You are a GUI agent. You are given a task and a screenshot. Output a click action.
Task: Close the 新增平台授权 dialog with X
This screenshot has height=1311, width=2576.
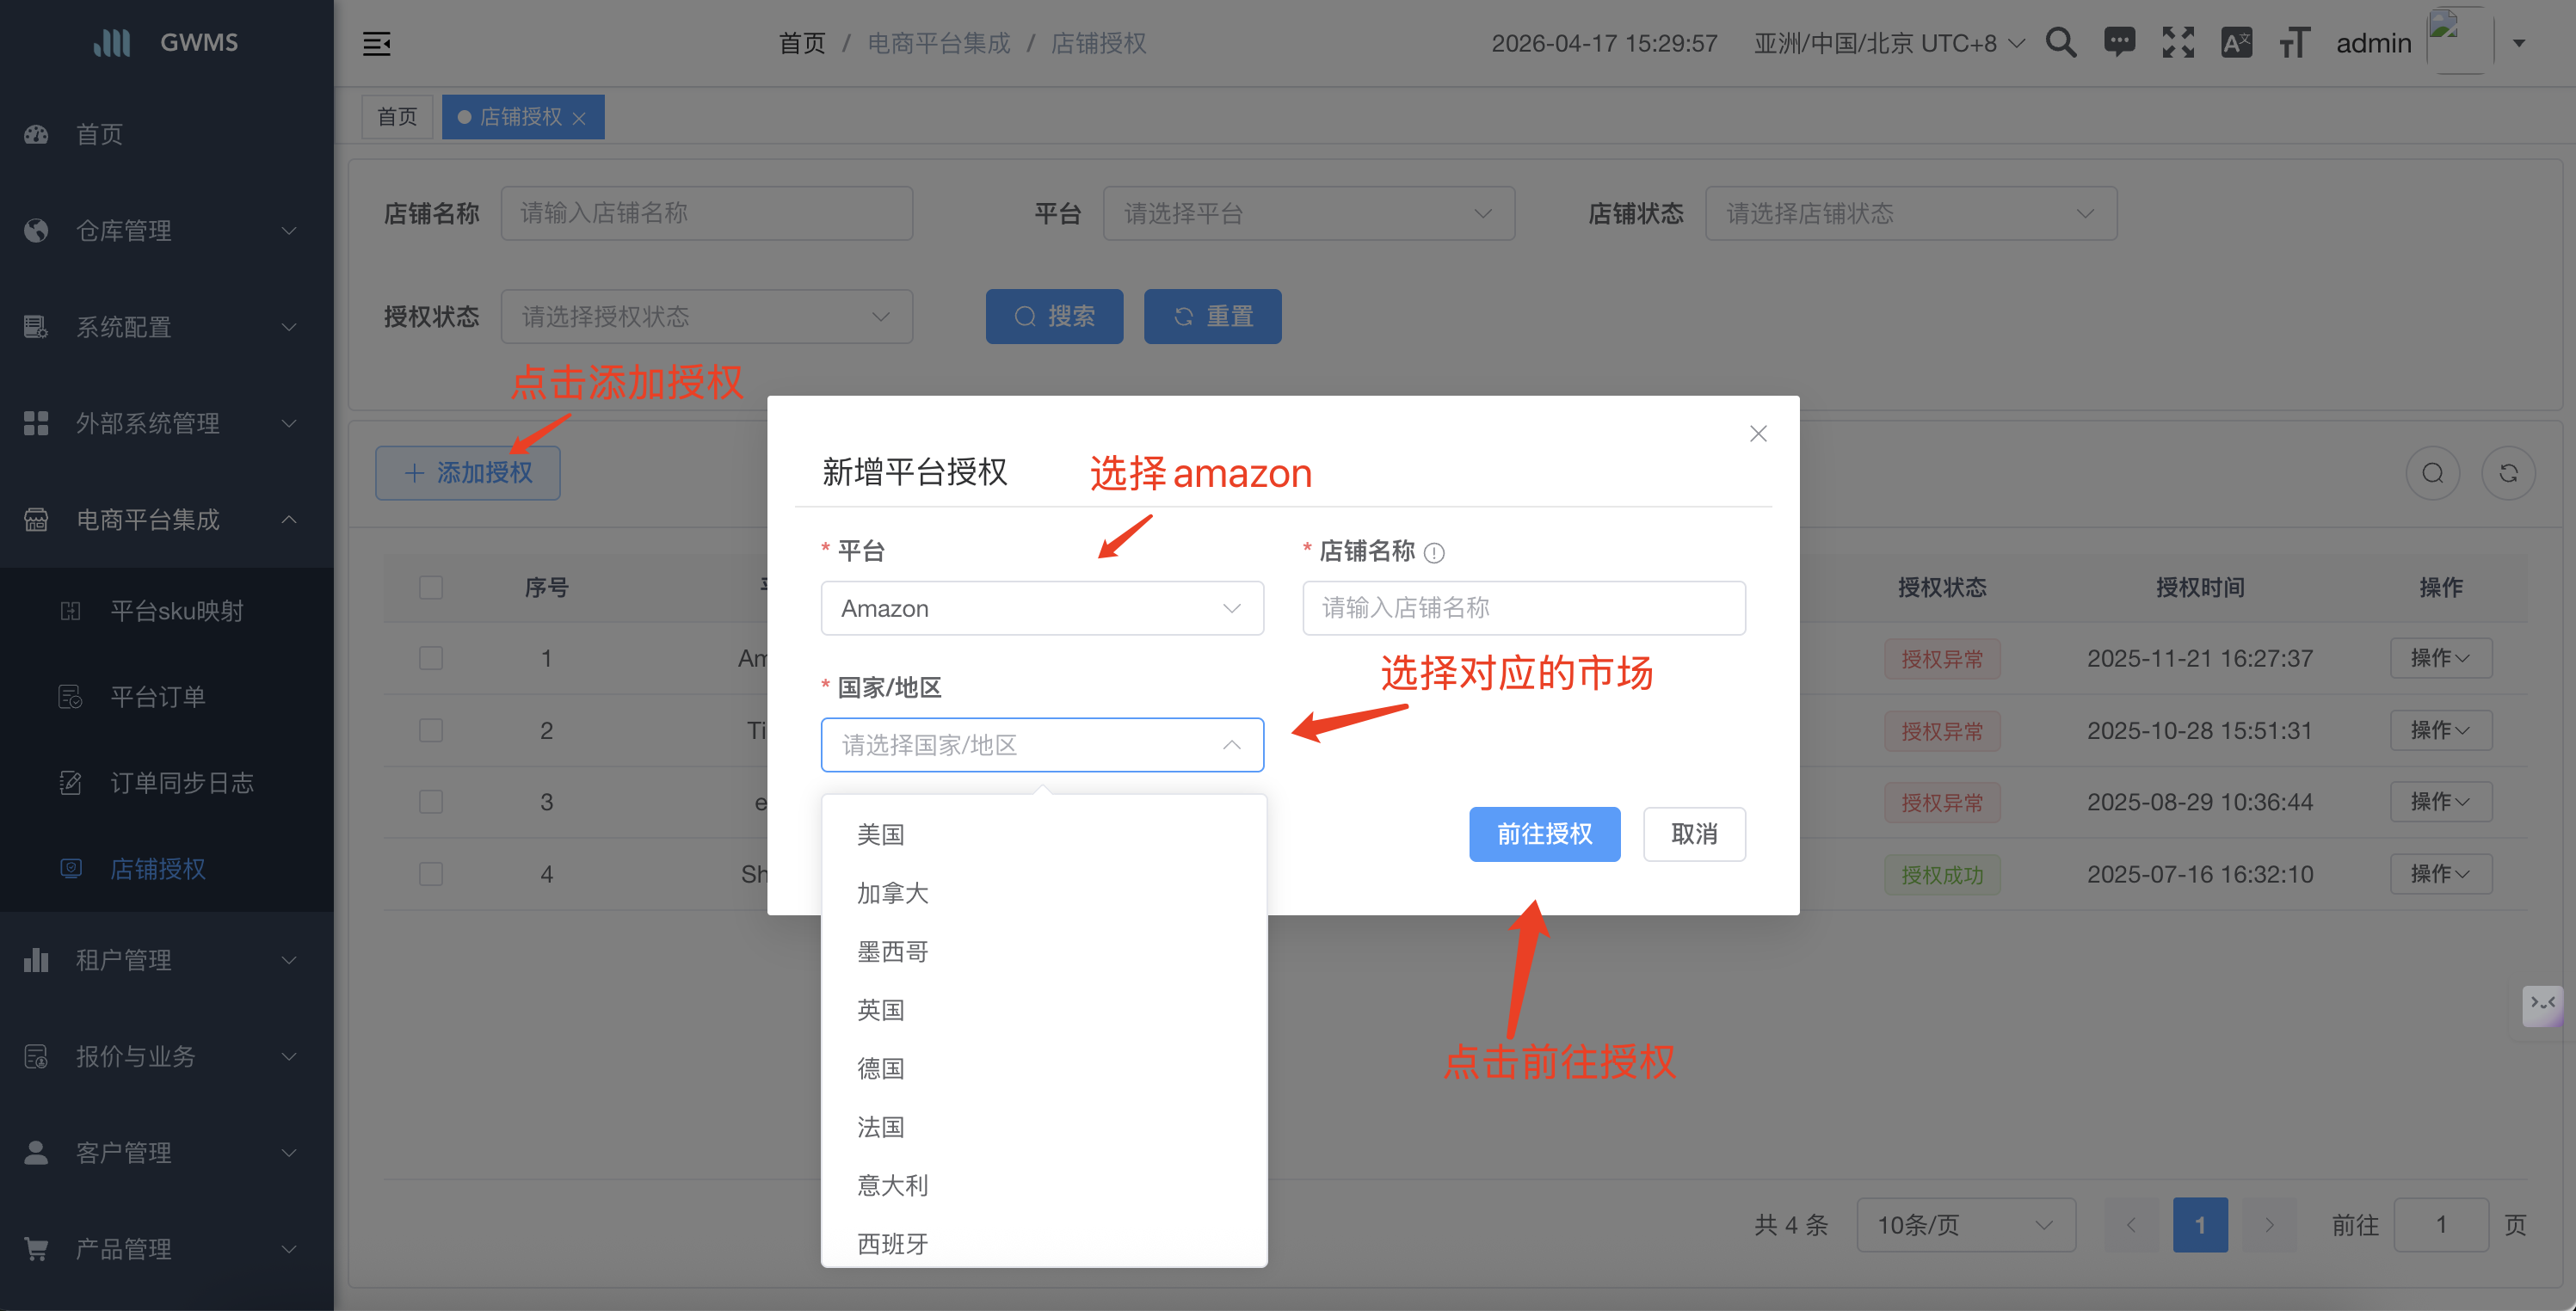[1758, 433]
